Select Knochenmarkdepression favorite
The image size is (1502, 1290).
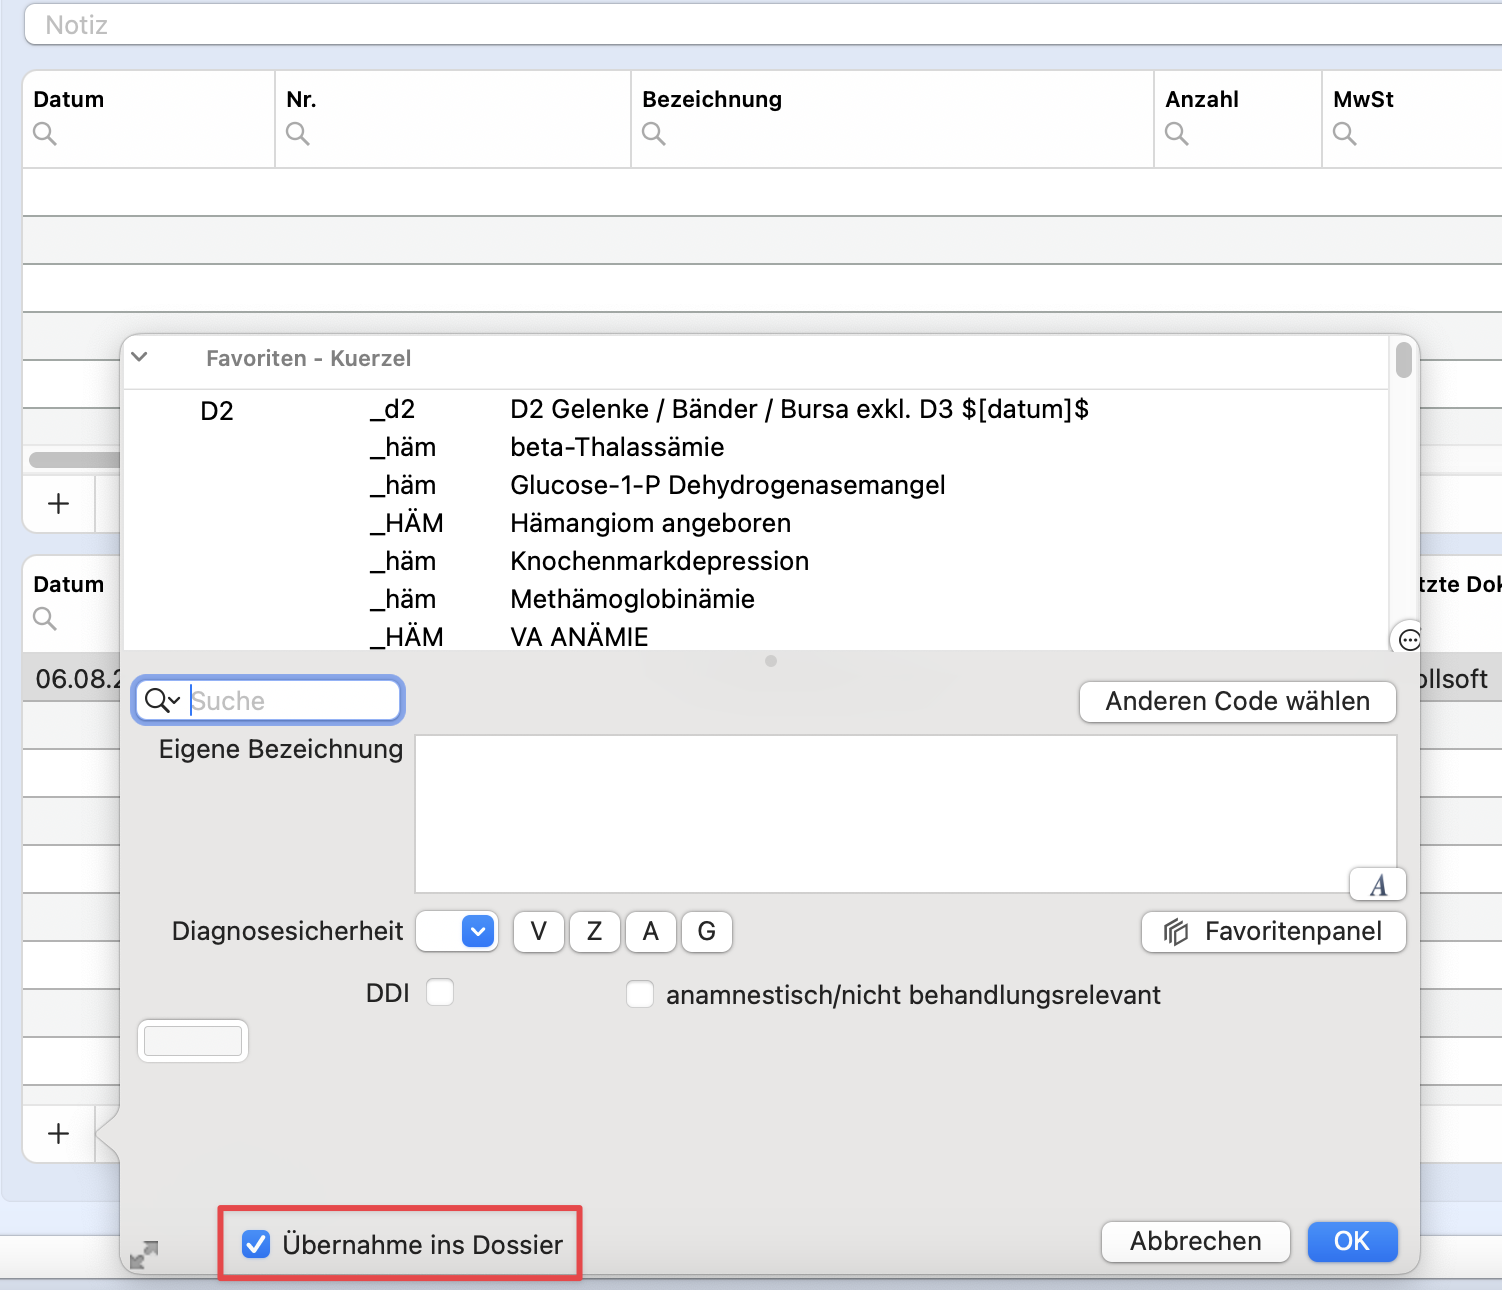point(659,561)
